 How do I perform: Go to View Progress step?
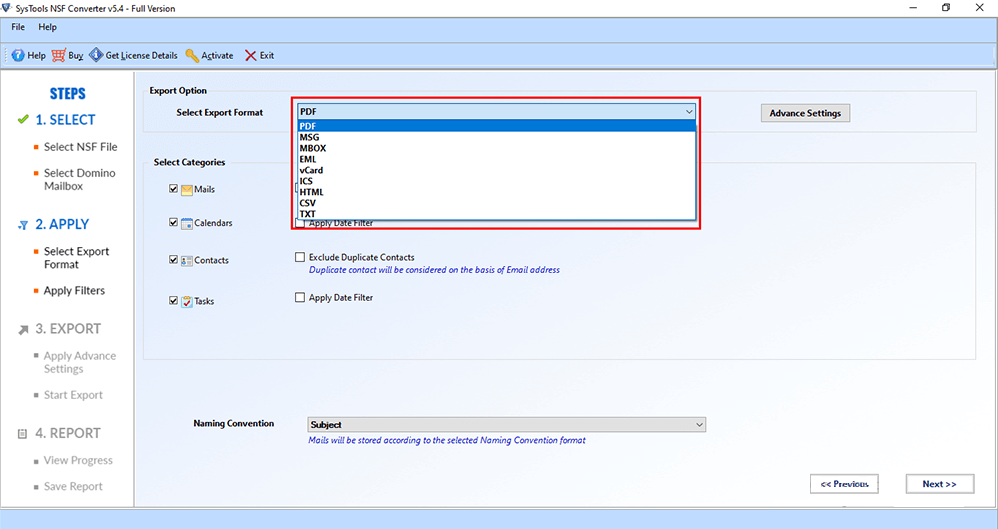(78, 460)
